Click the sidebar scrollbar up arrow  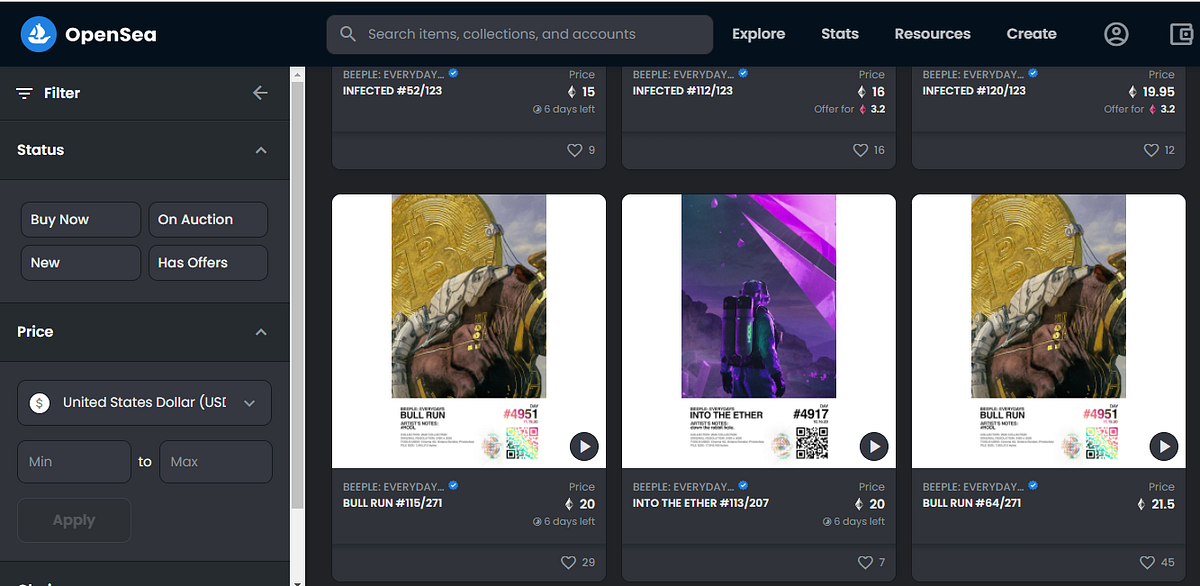tap(298, 73)
